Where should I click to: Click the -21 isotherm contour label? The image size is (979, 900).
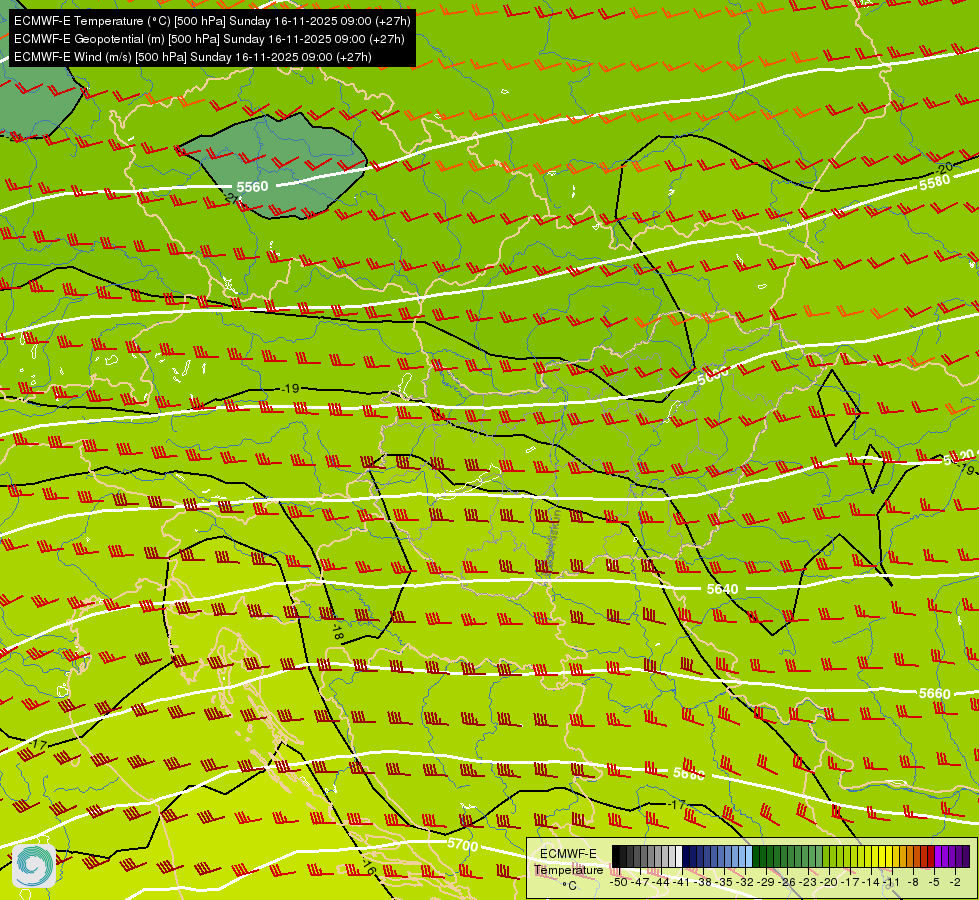(x=232, y=199)
